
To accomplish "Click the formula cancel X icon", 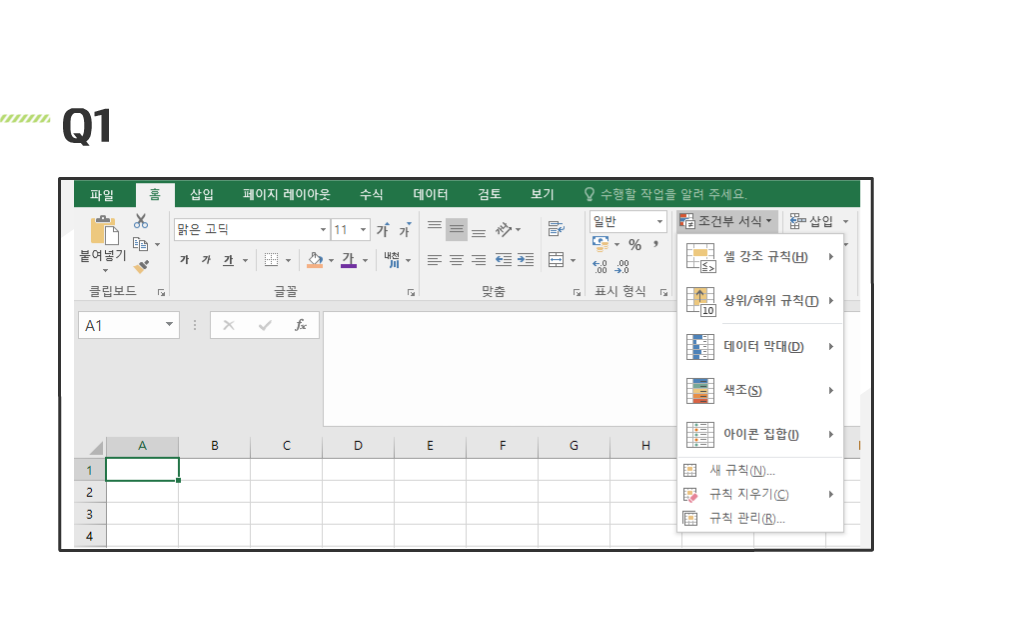I will [229, 325].
